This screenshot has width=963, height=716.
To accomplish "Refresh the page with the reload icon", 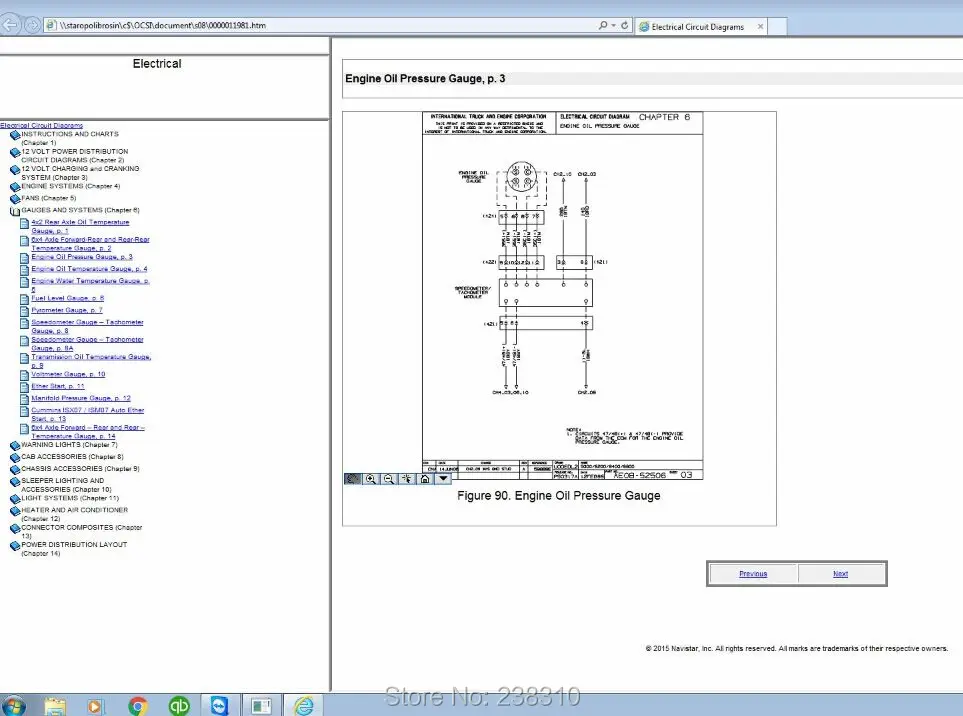I will 625,25.
